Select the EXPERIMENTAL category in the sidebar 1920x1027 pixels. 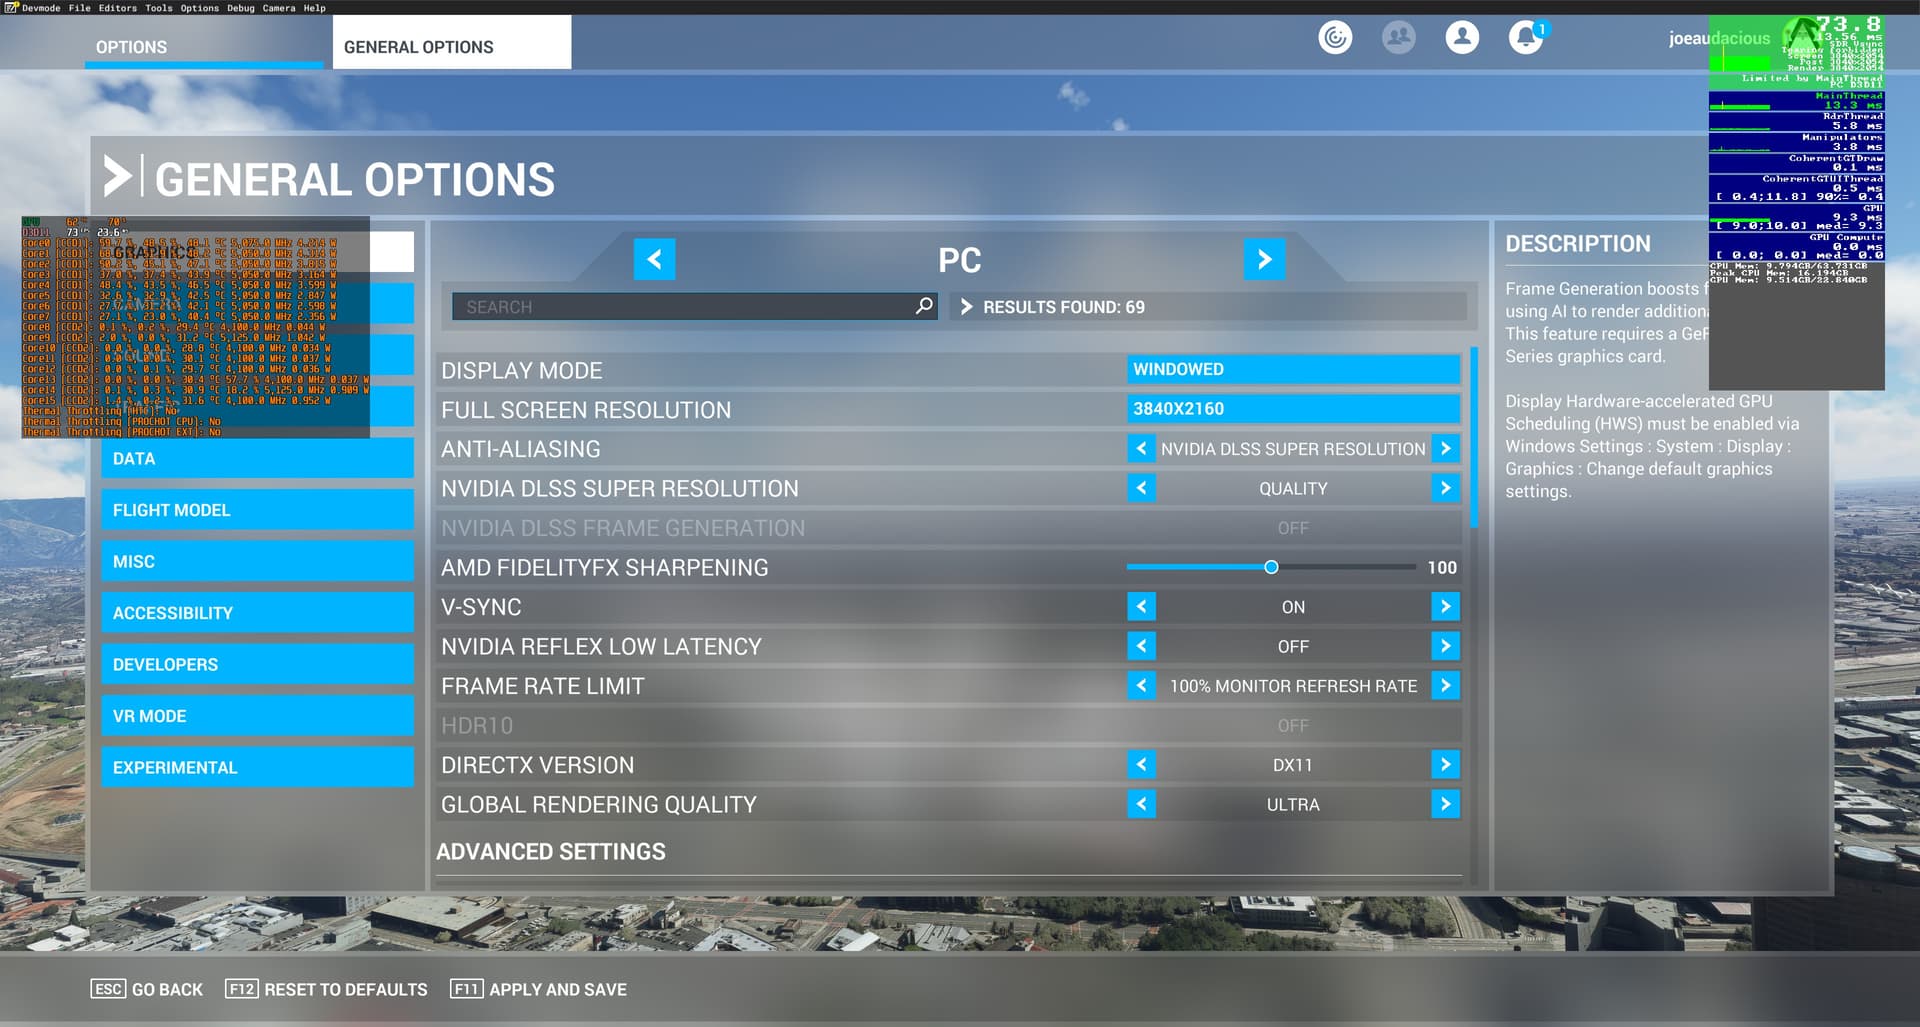[x=257, y=767]
